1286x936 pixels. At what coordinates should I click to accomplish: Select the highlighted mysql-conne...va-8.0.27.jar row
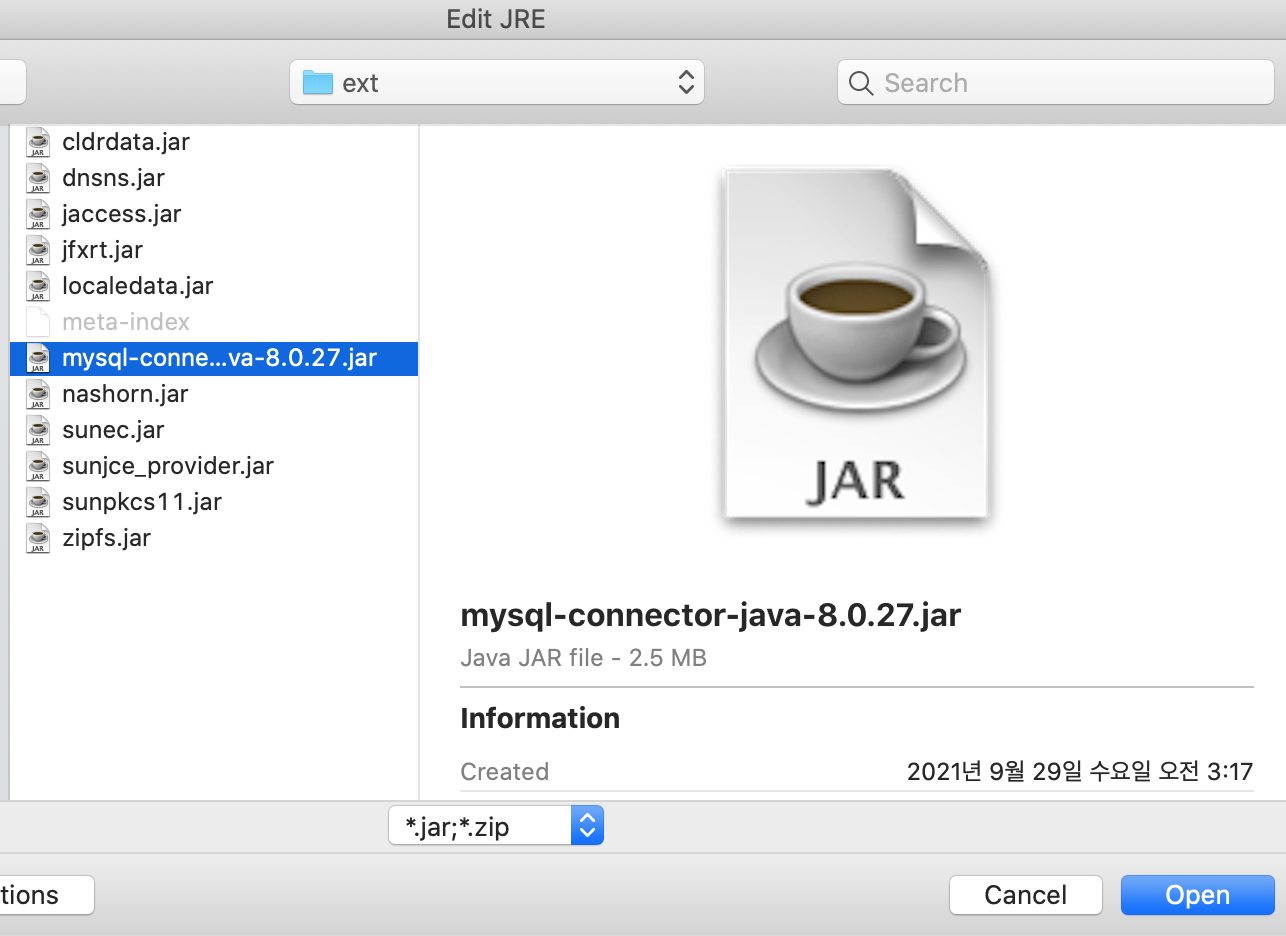point(214,358)
